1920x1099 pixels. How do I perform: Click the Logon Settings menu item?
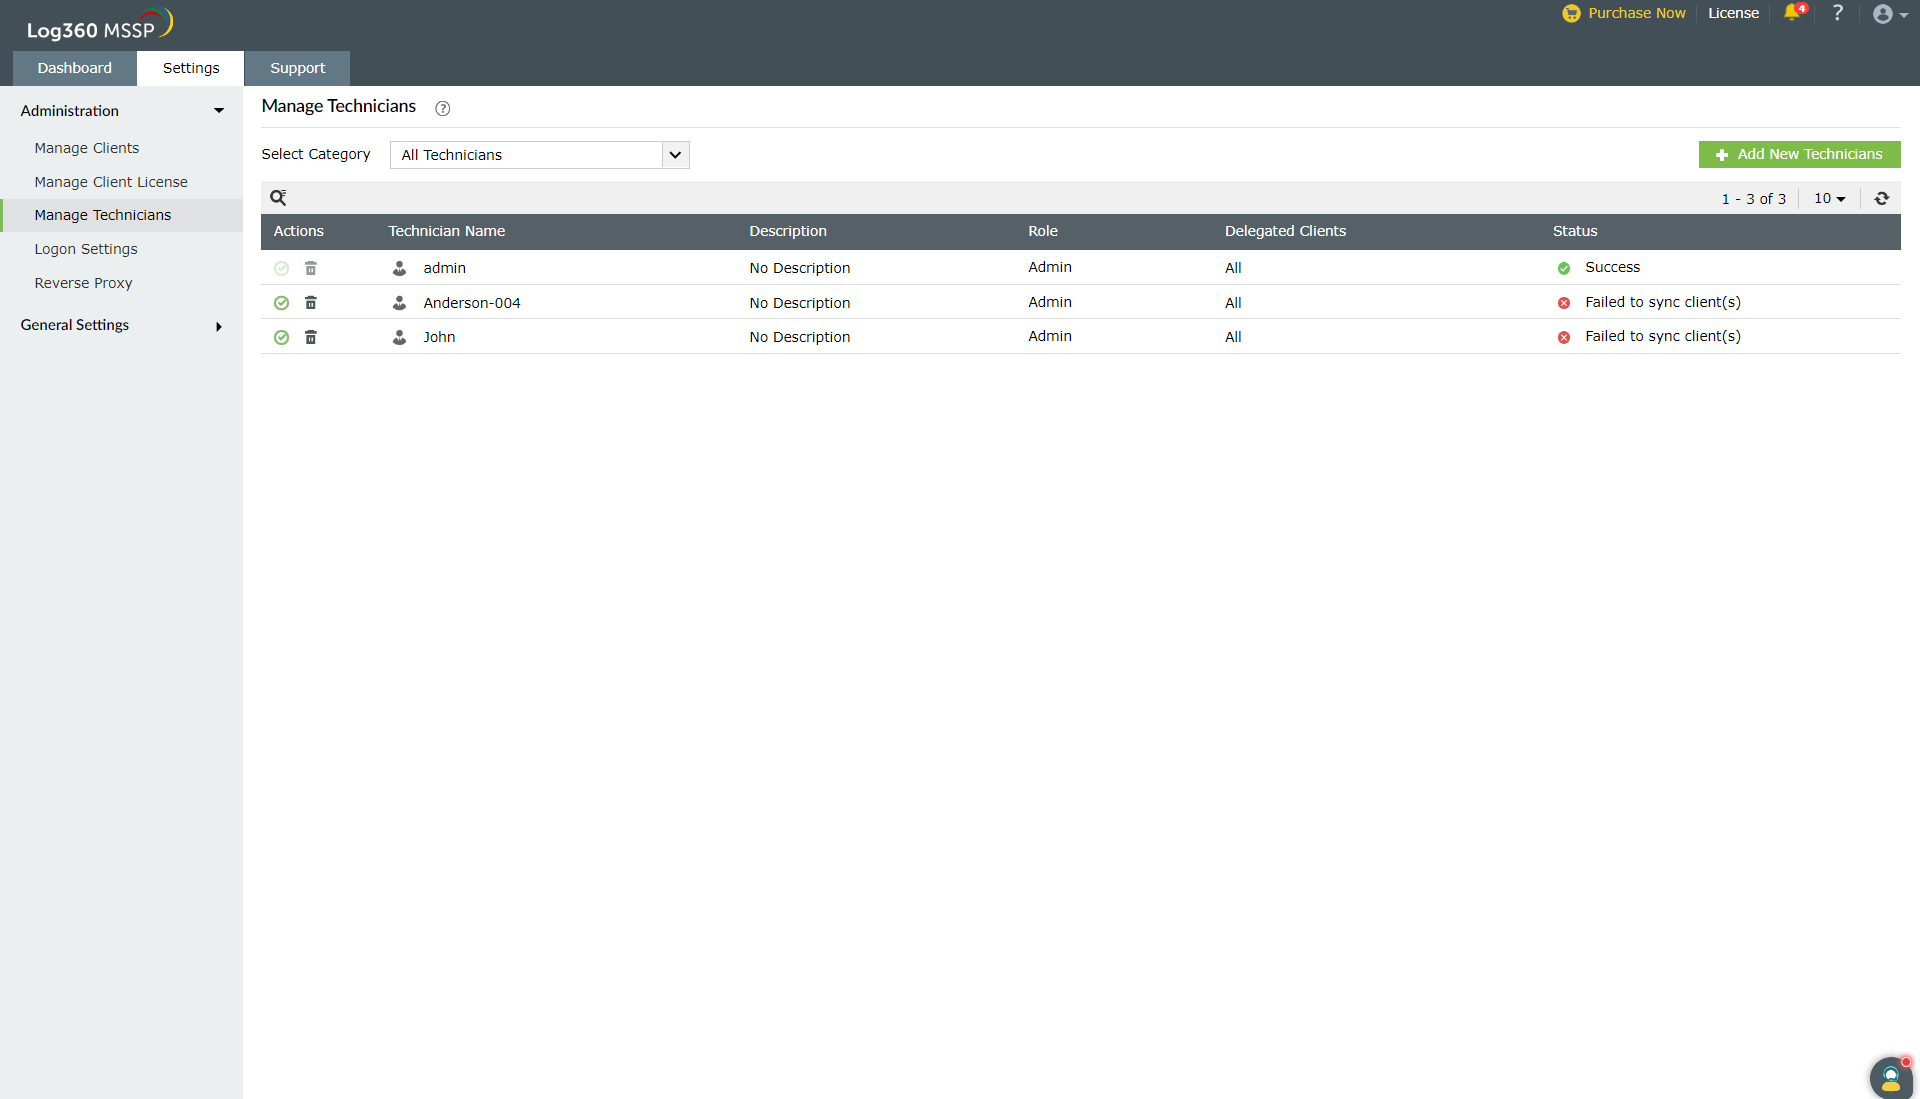pos(87,248)
